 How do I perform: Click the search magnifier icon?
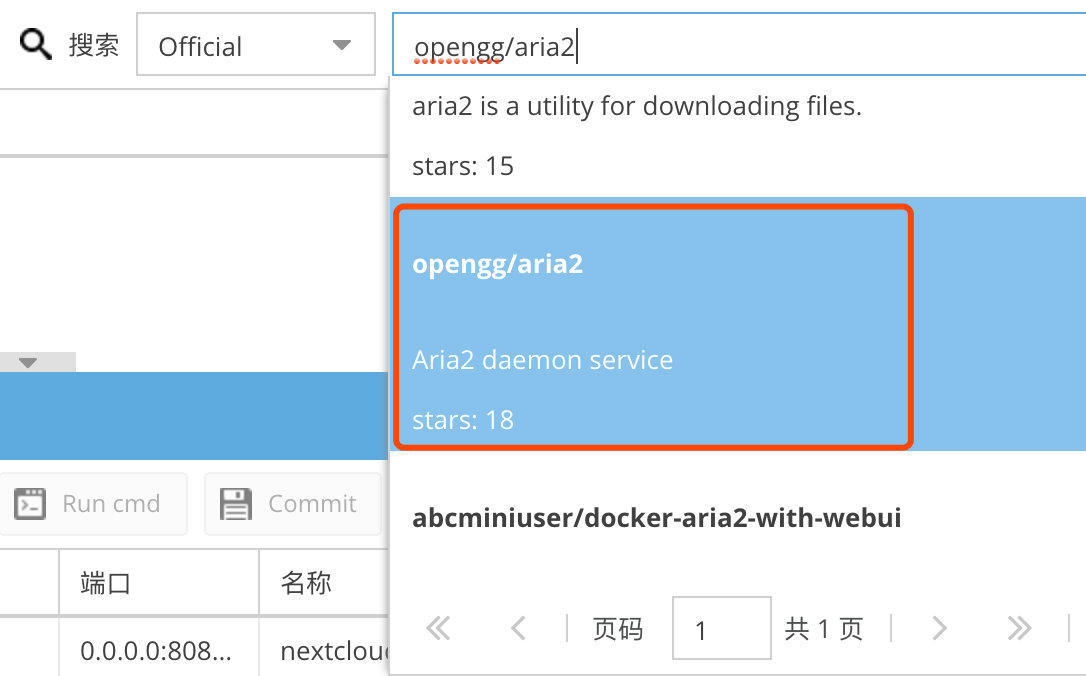[x=35, y=44]
